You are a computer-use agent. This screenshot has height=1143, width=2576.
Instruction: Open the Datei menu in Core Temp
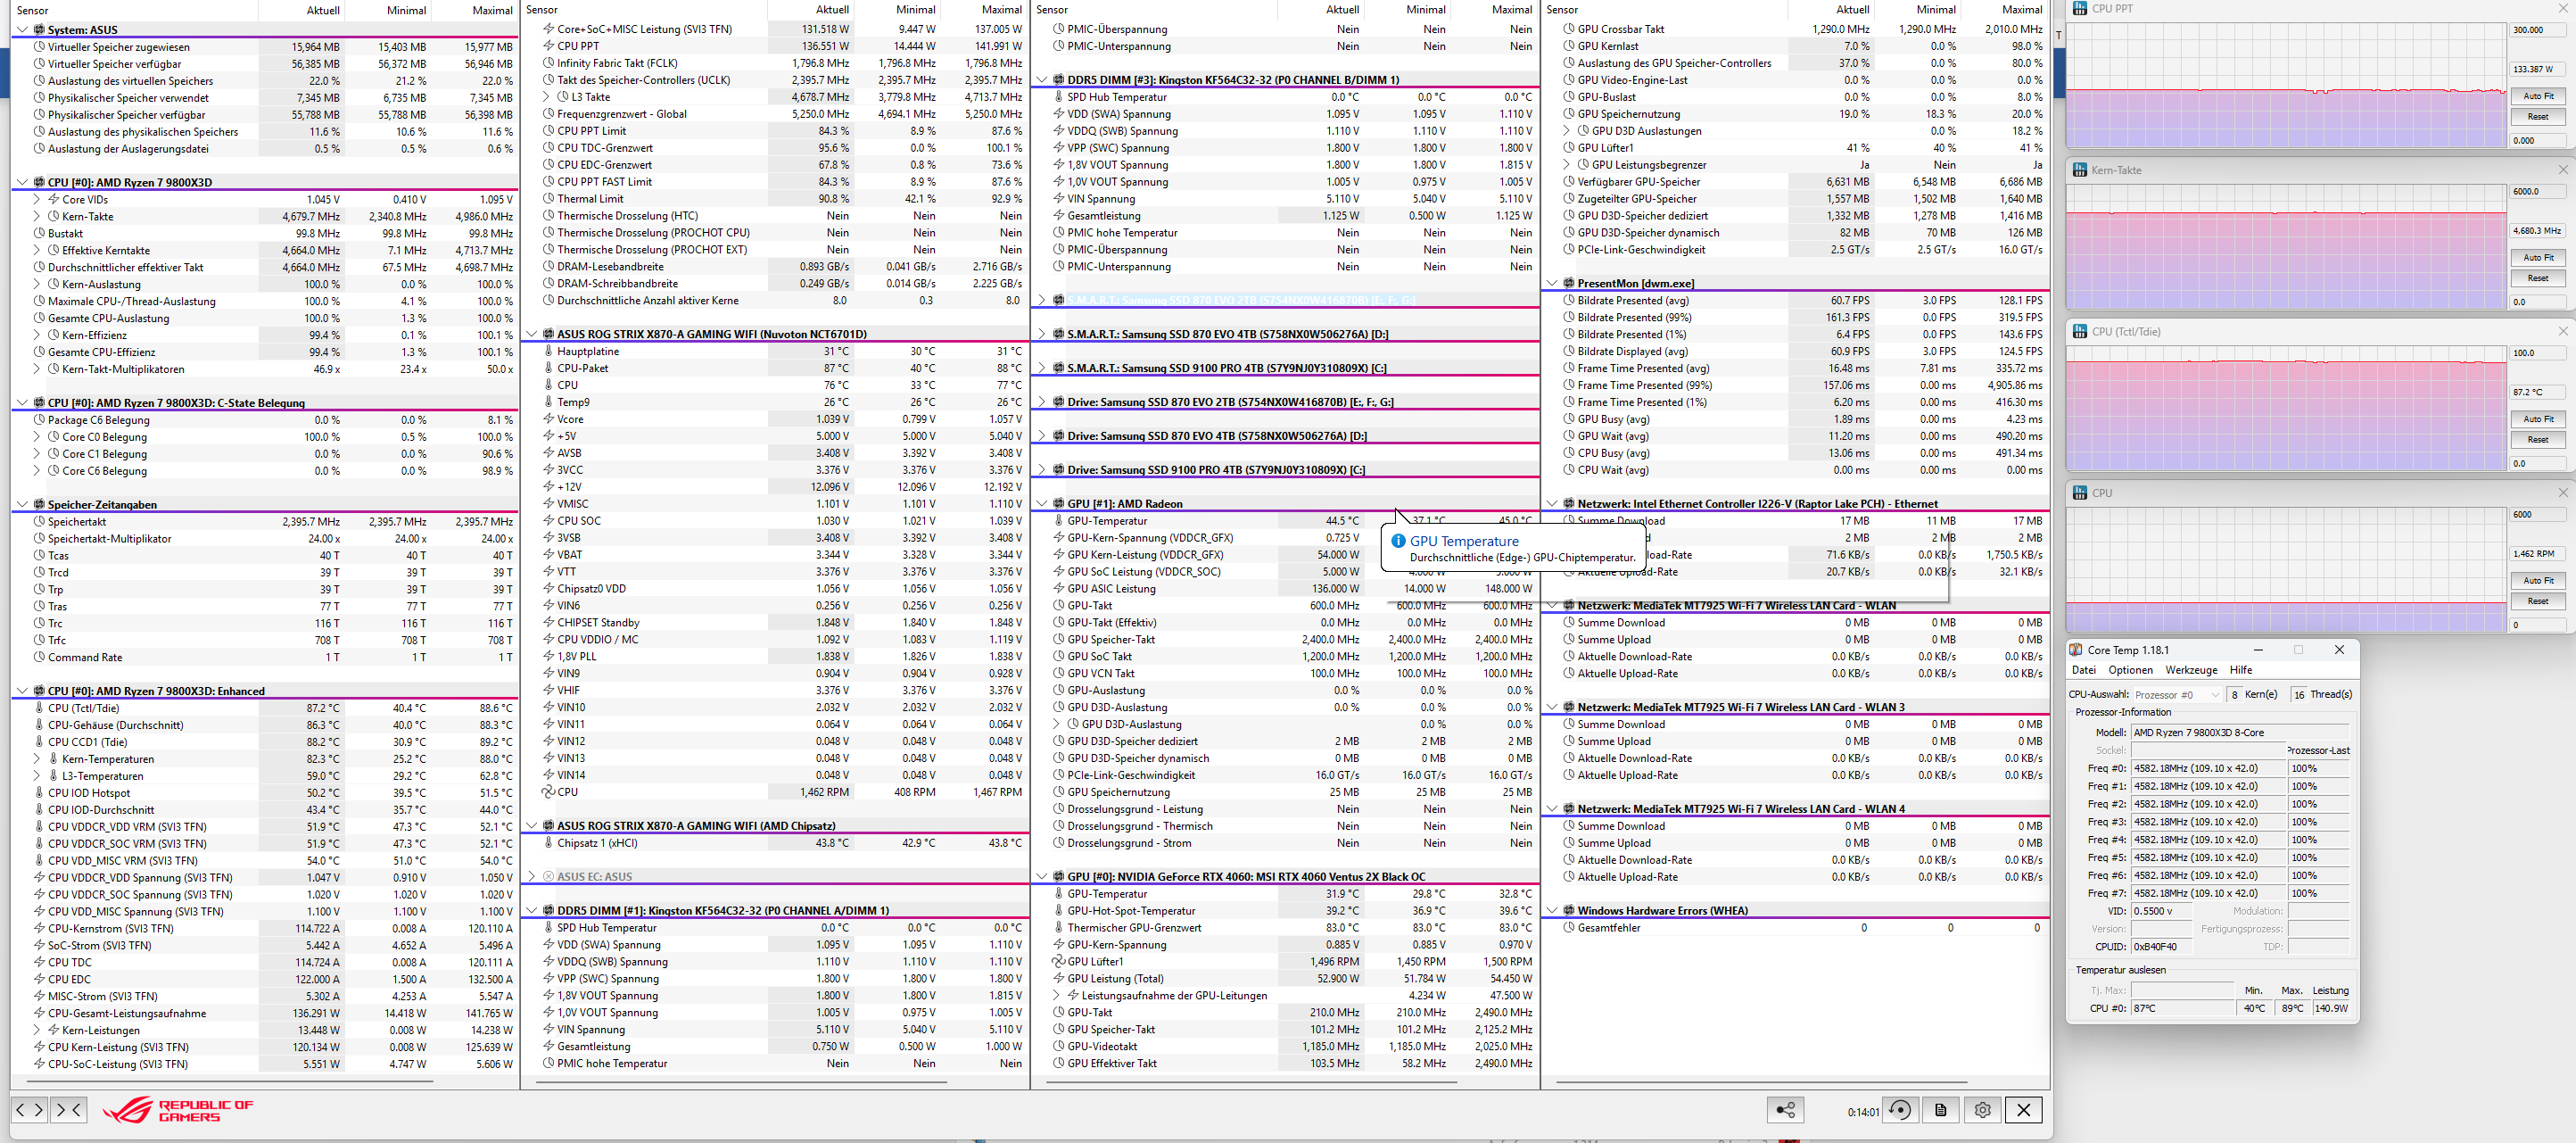point(2084,670)
